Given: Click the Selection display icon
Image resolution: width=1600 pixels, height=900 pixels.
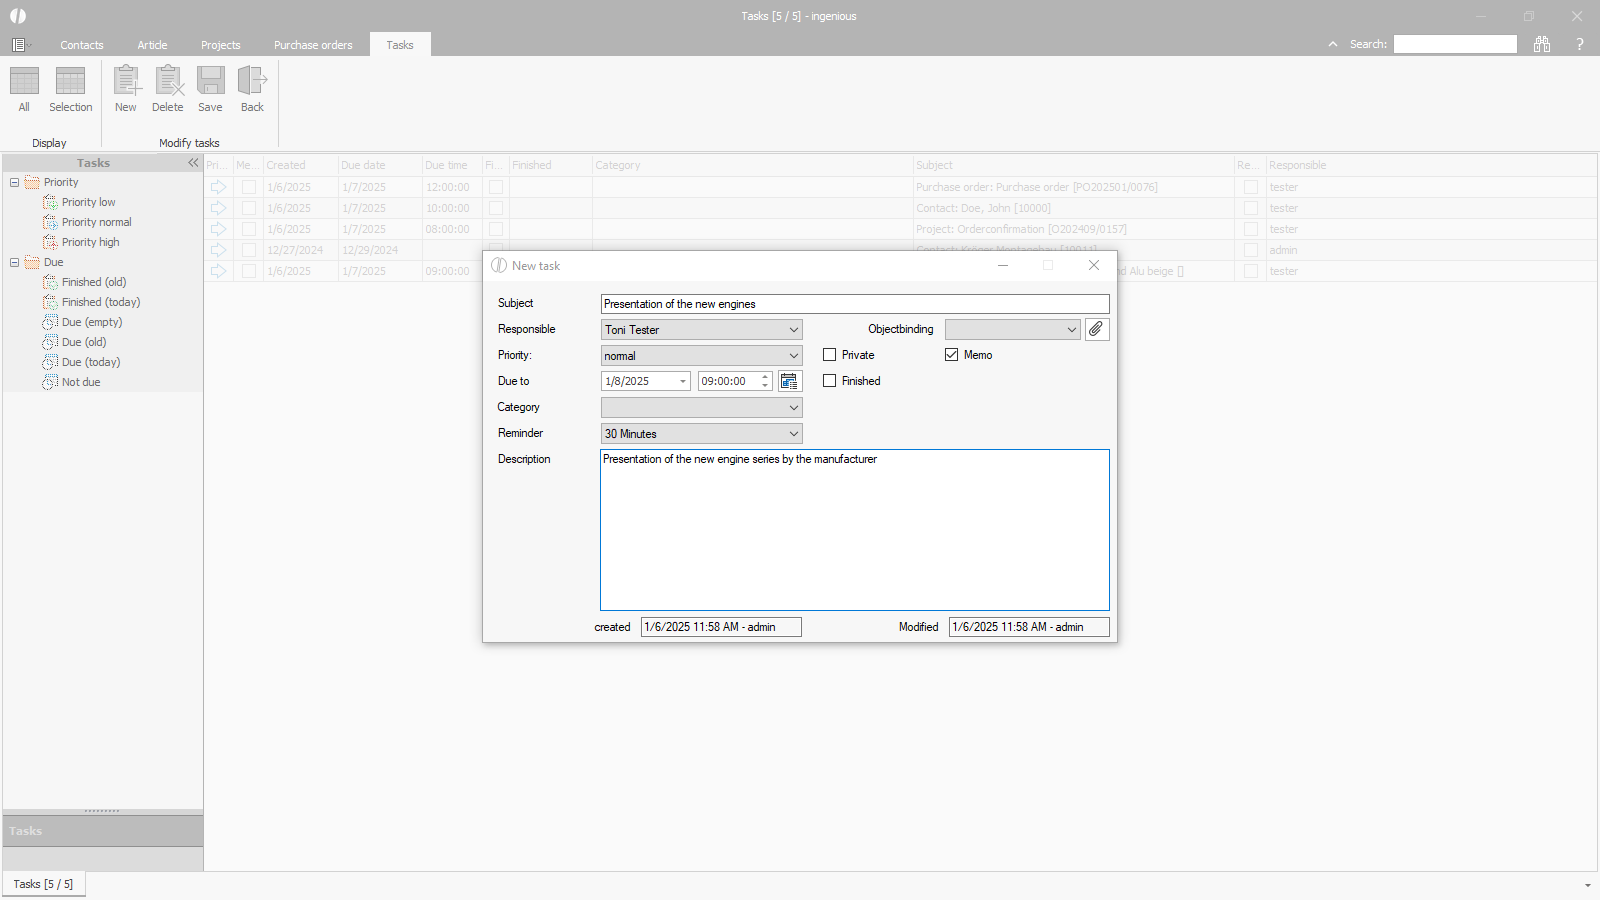Looking at the screenshot, I should [70, 82].
